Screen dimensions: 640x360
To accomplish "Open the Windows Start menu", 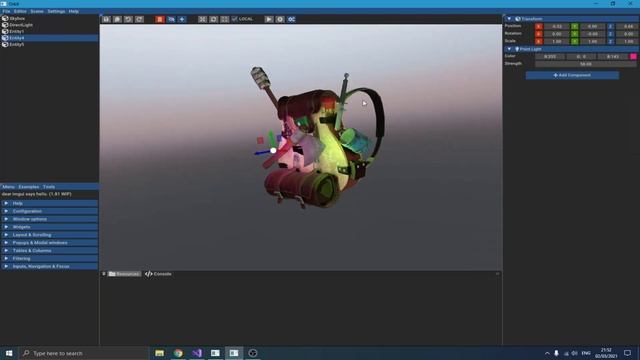I will (x=9, y=353).
